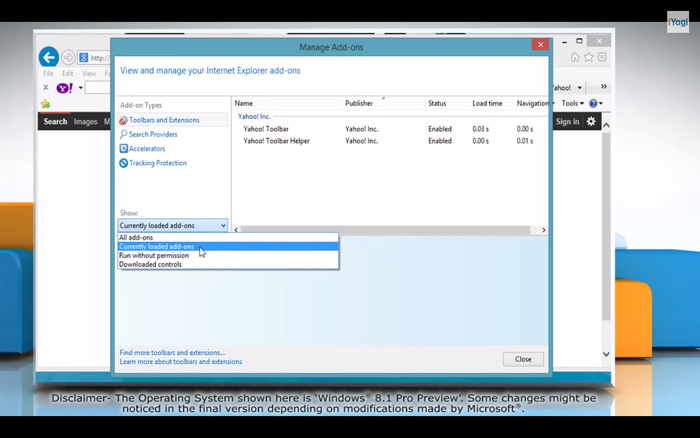Click the IE back arrow button
This screenshot has width=700, height=438.
(x=48, y=57)
